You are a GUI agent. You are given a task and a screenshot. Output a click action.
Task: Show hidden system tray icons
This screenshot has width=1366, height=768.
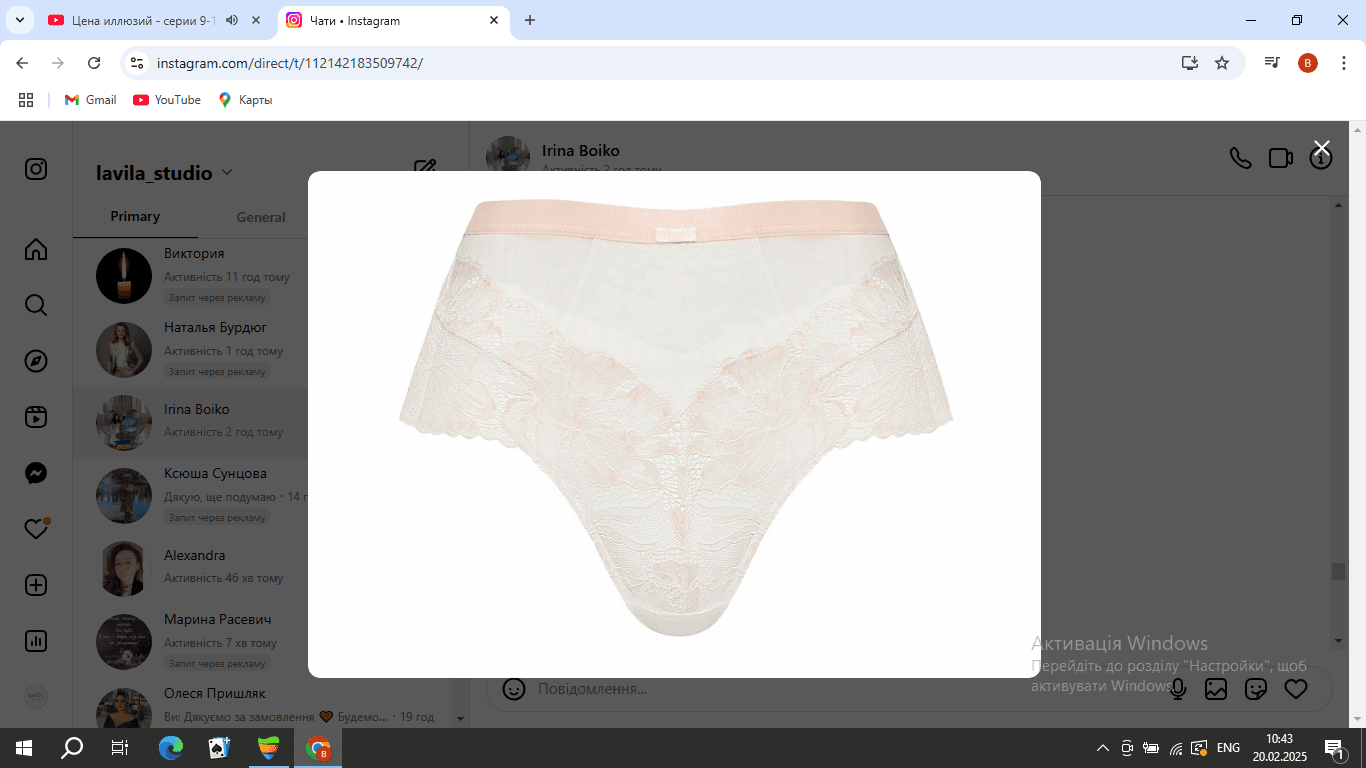click(x=1103, y=748)
